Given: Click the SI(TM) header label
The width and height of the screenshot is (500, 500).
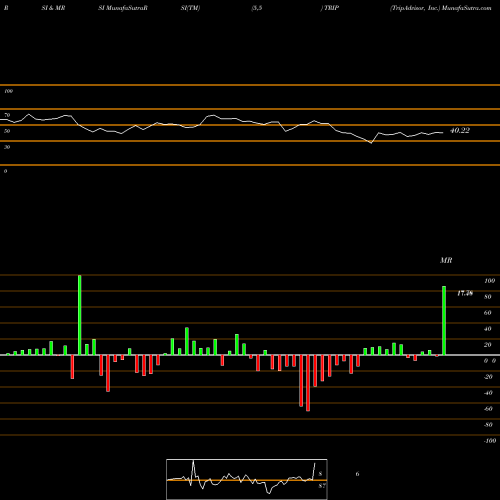Looking at the screenshot, I should pyautogui.click(x=190, y=8).
